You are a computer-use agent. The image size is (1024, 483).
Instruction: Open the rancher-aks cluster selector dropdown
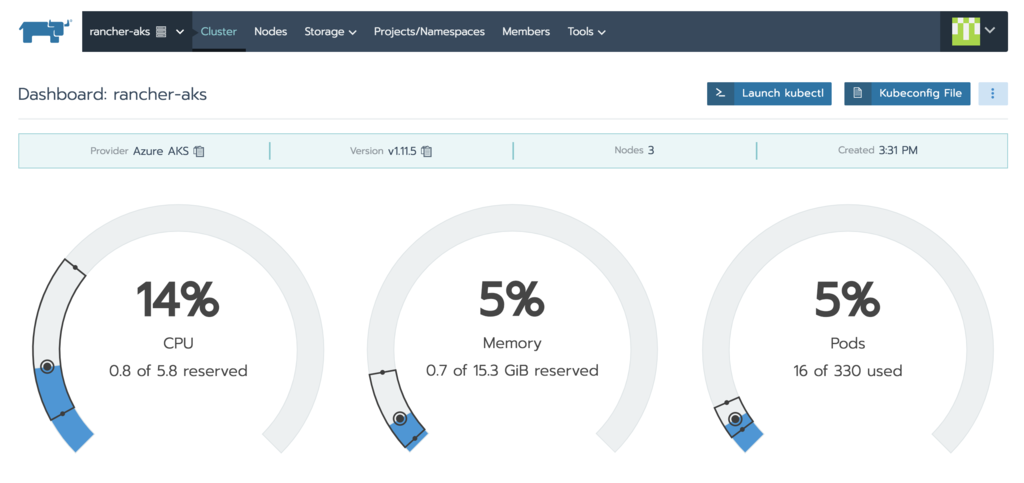pos(137,31)
